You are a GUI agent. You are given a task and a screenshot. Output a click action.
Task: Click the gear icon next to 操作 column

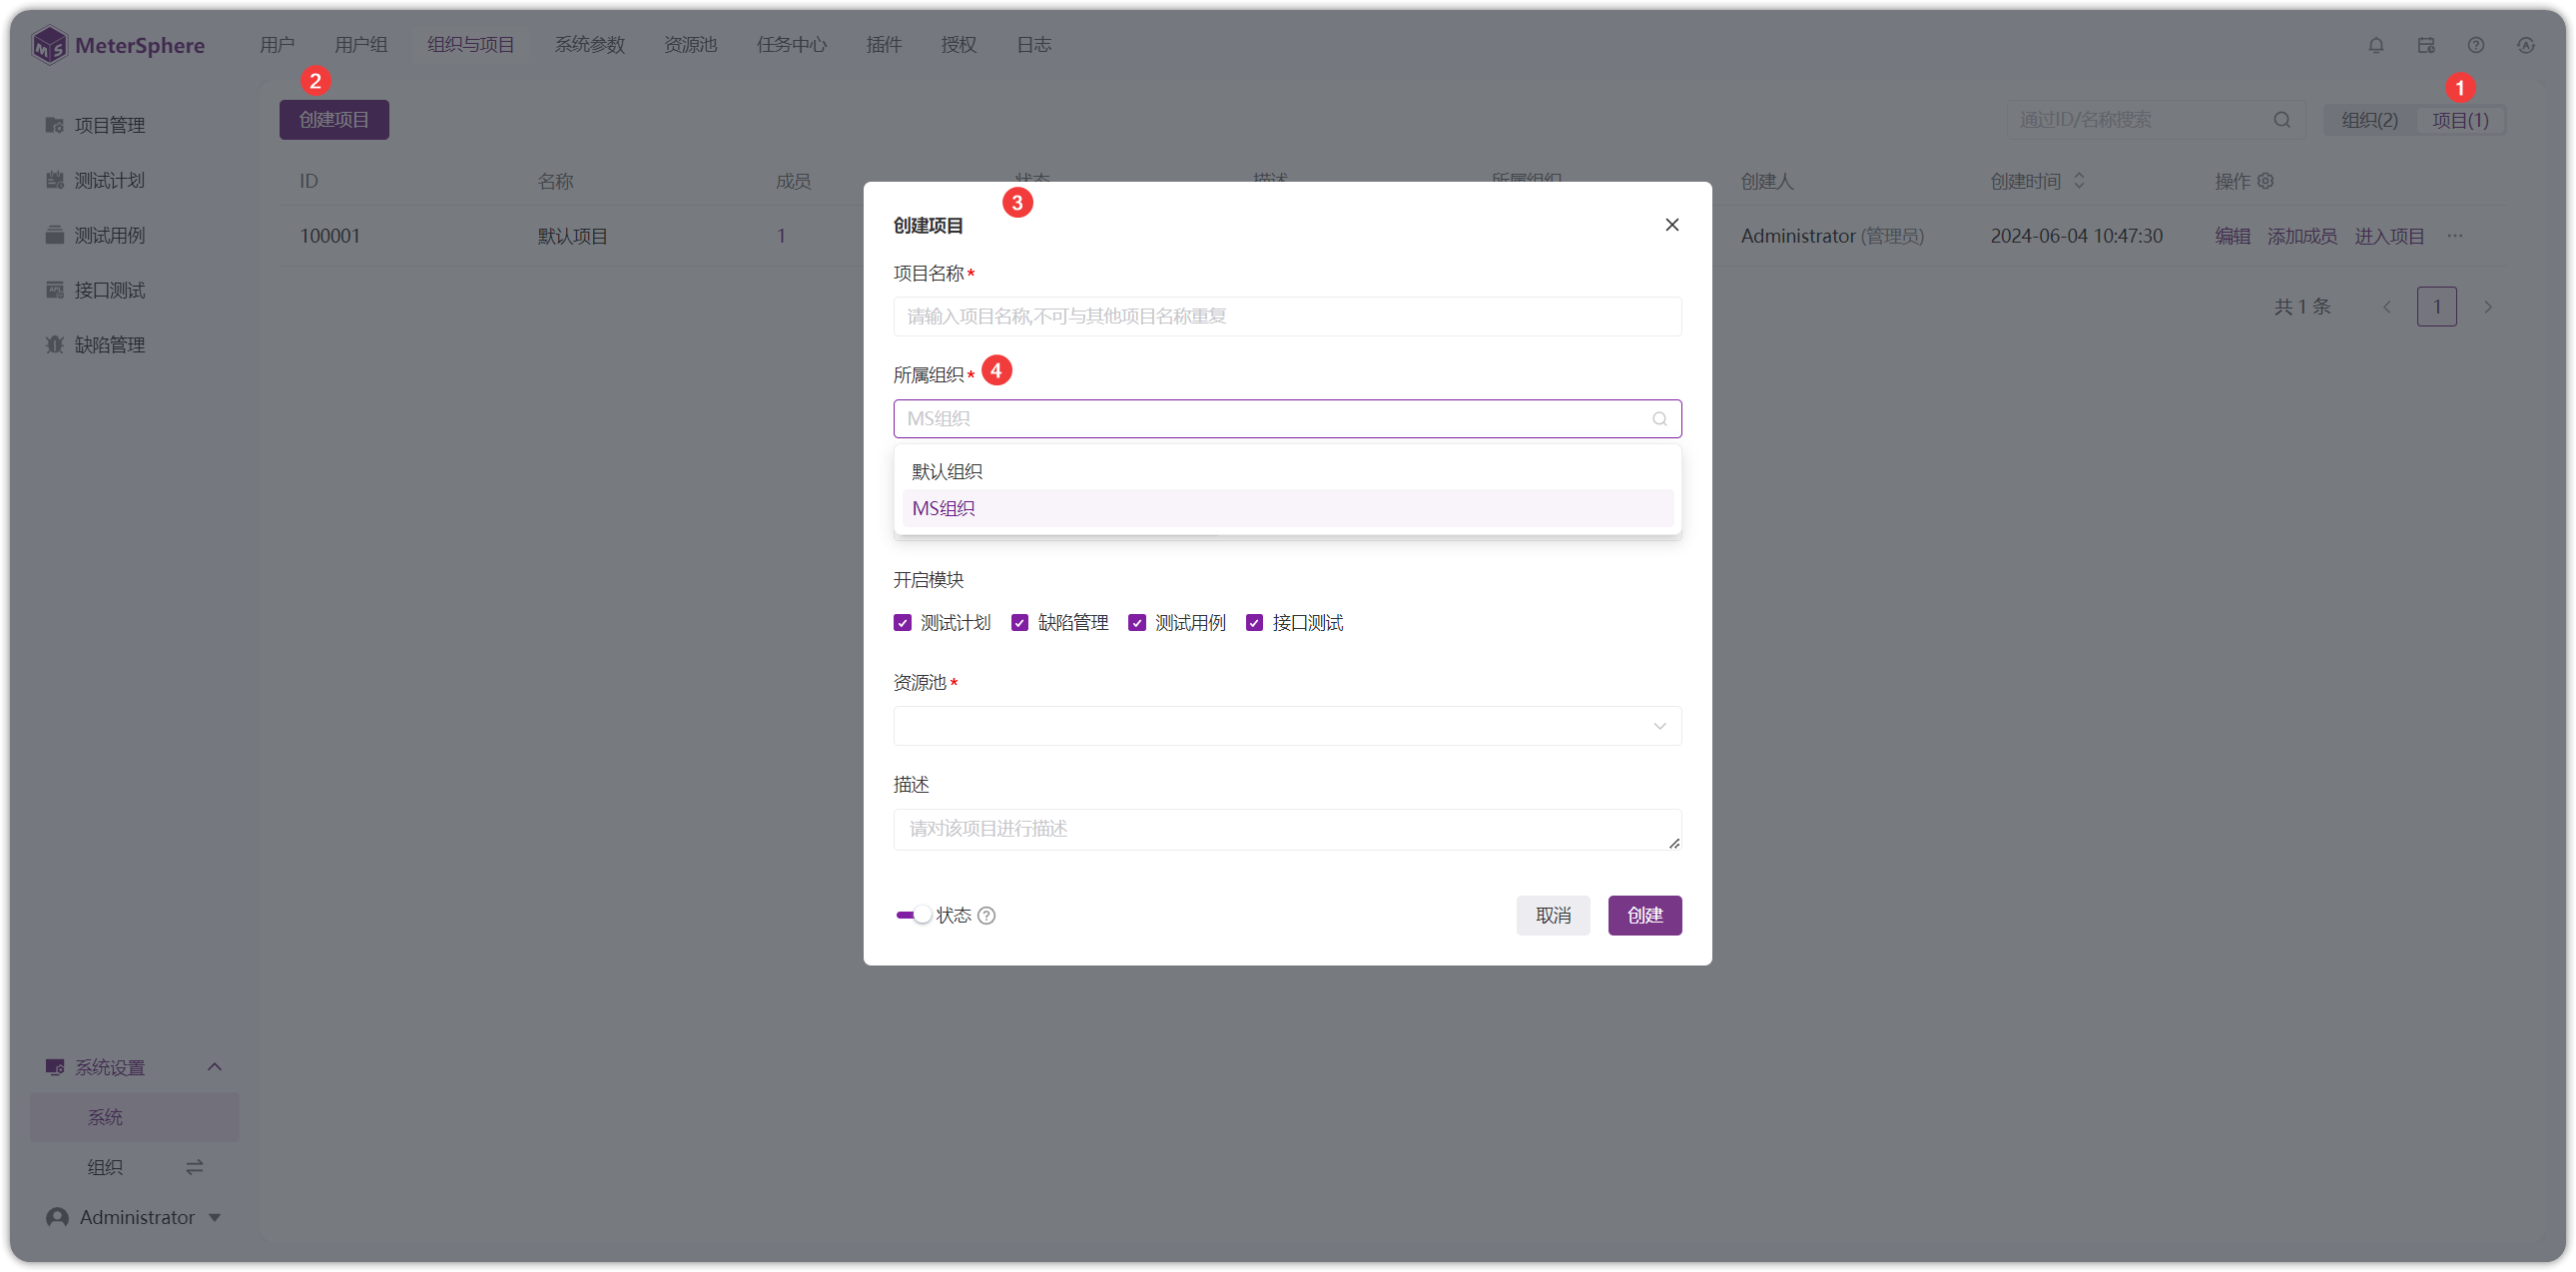pos(2266,181)
